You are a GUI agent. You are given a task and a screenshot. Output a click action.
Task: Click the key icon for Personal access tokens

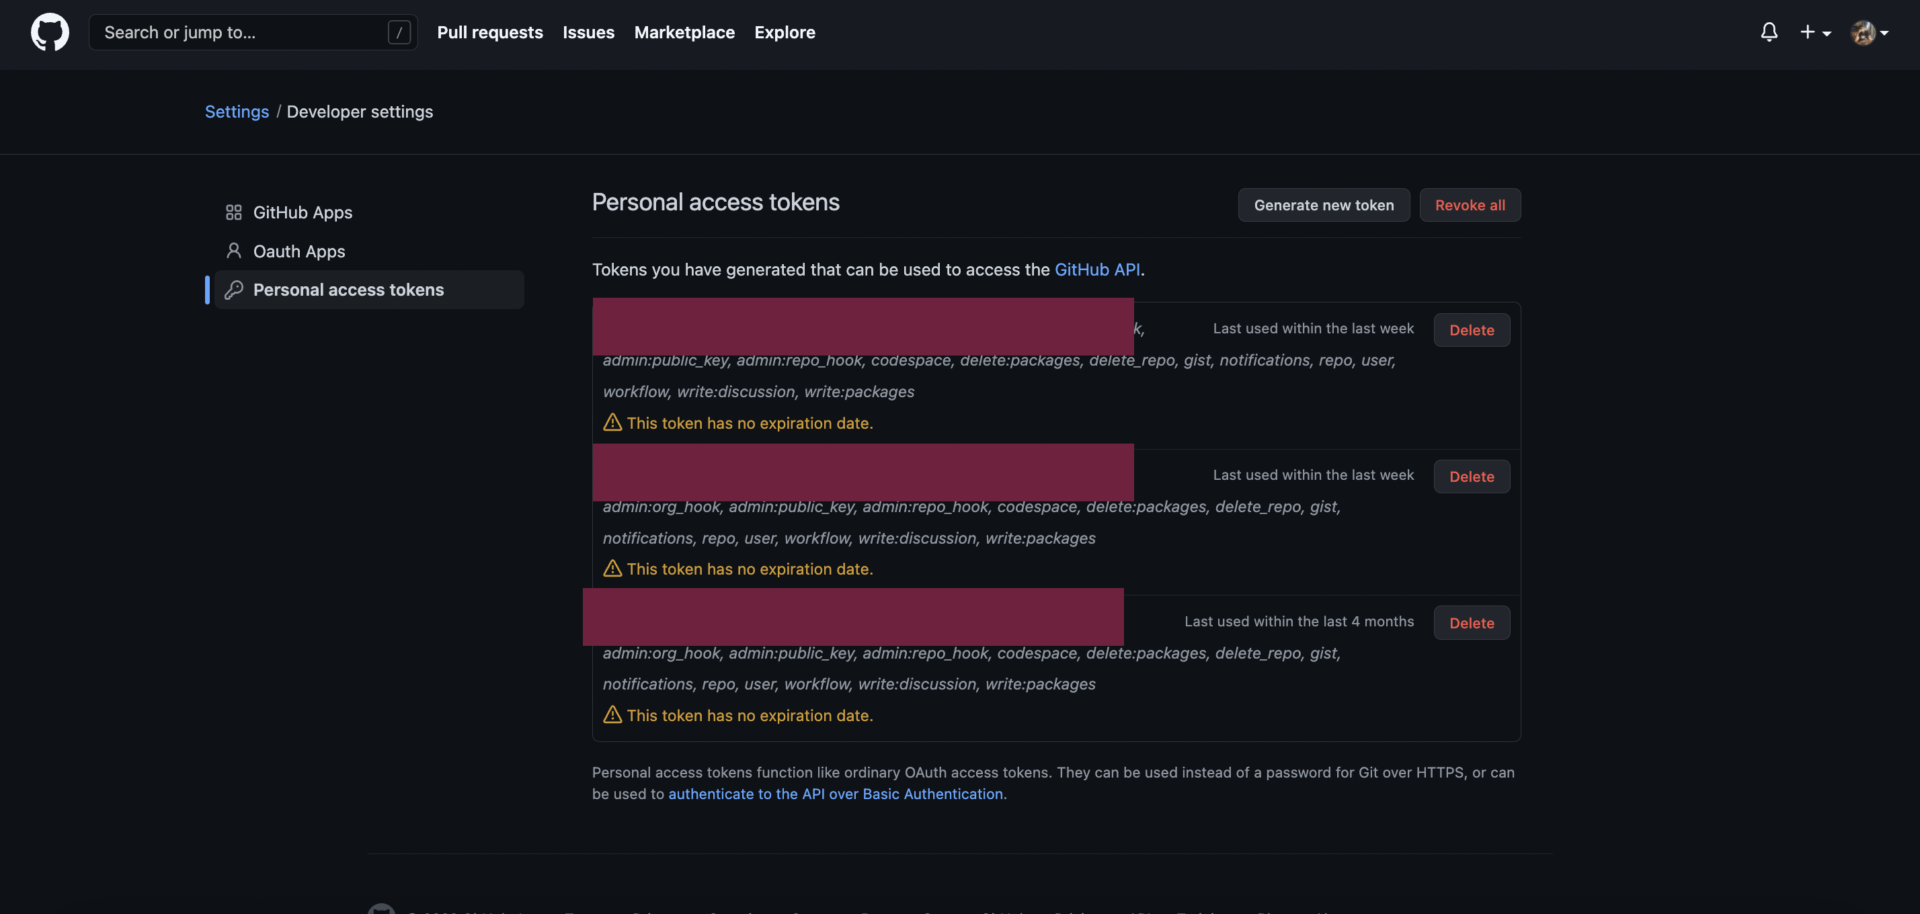tap(234, 290)
